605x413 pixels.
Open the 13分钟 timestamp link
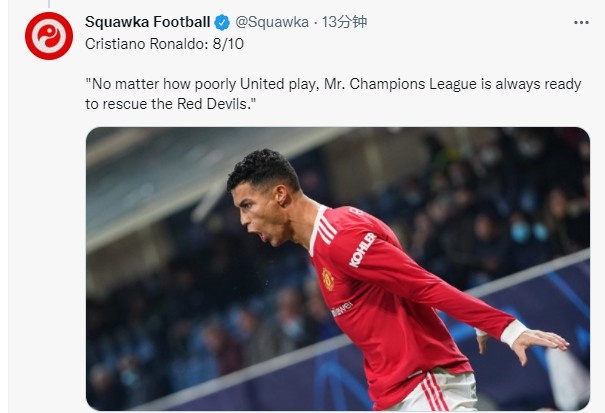click(344, 22)
